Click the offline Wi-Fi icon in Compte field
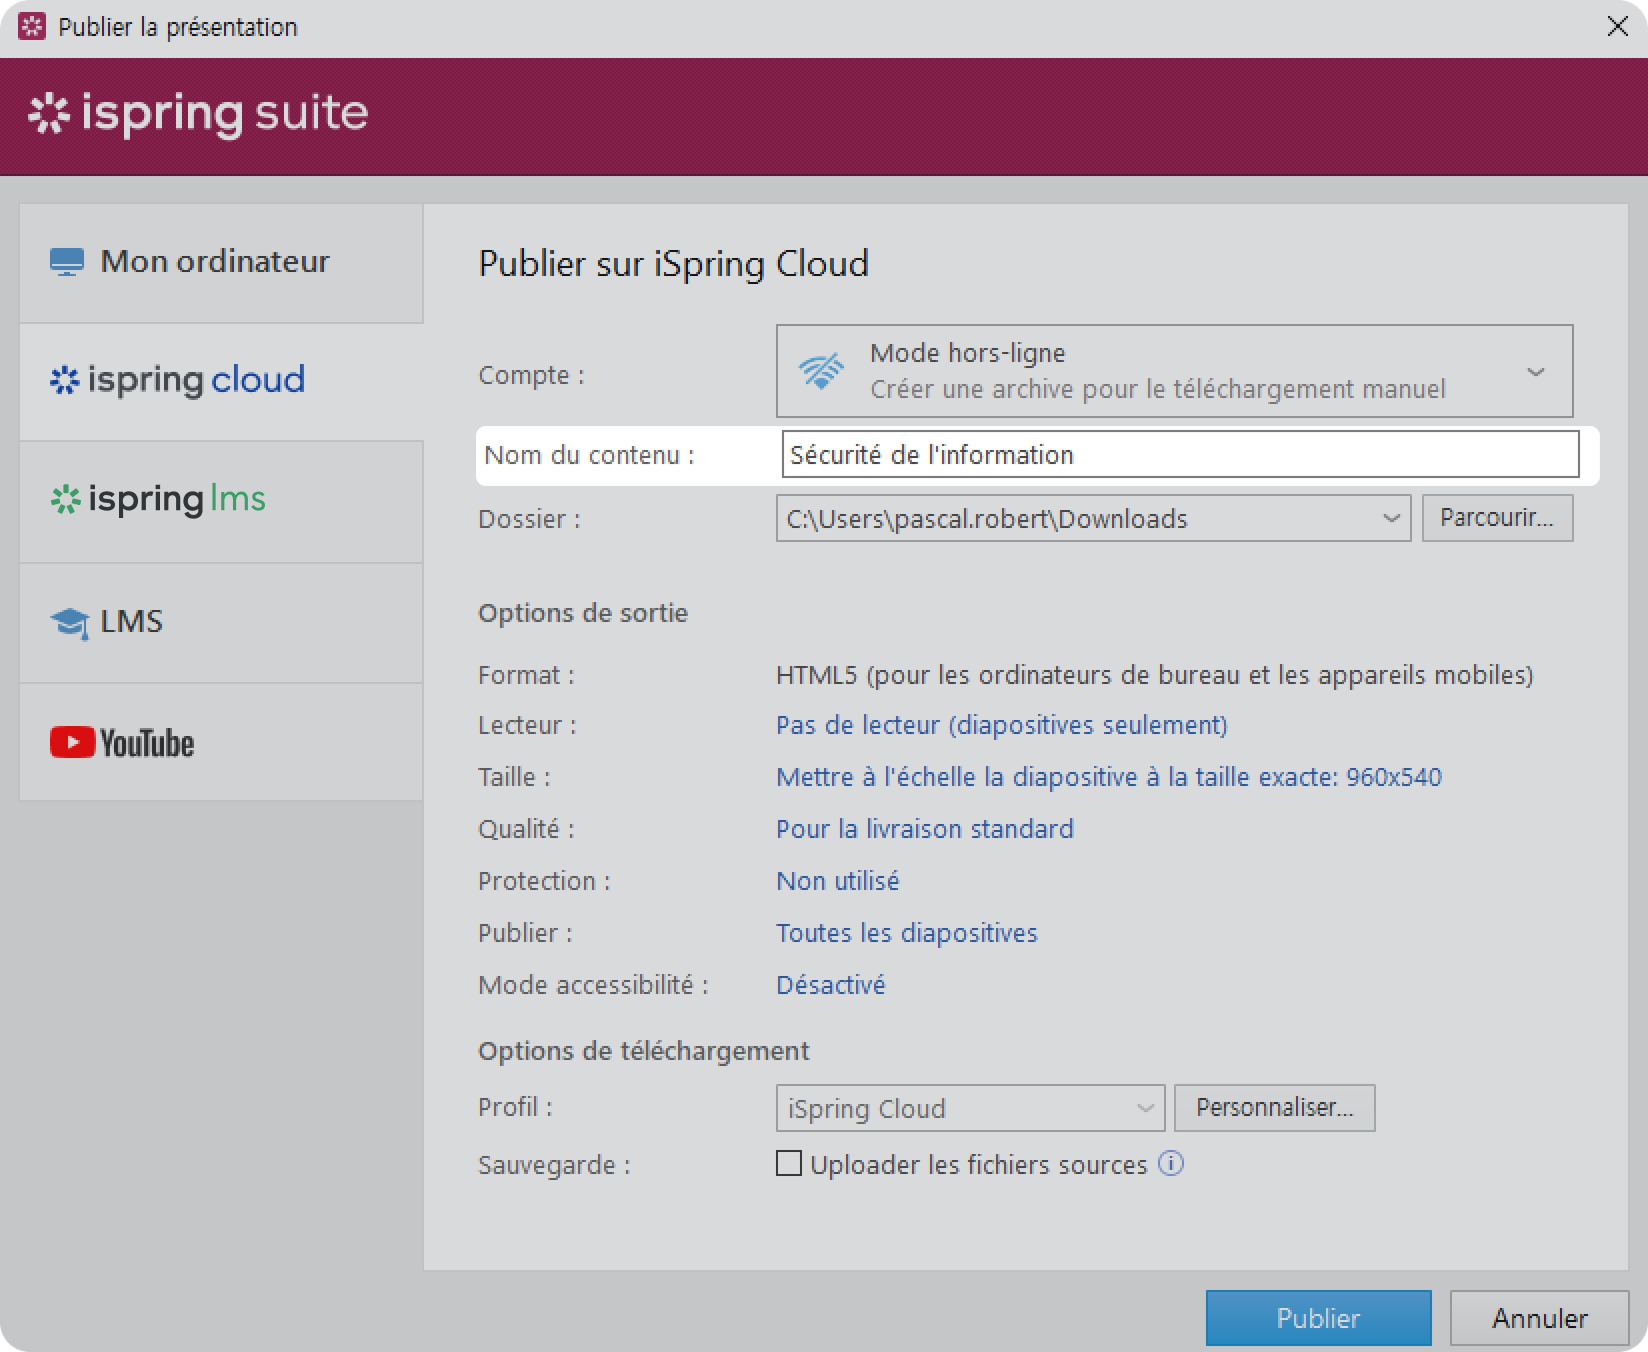Image resolution: width=1648 pixels, height=1352 pixels. click(821, 371)
